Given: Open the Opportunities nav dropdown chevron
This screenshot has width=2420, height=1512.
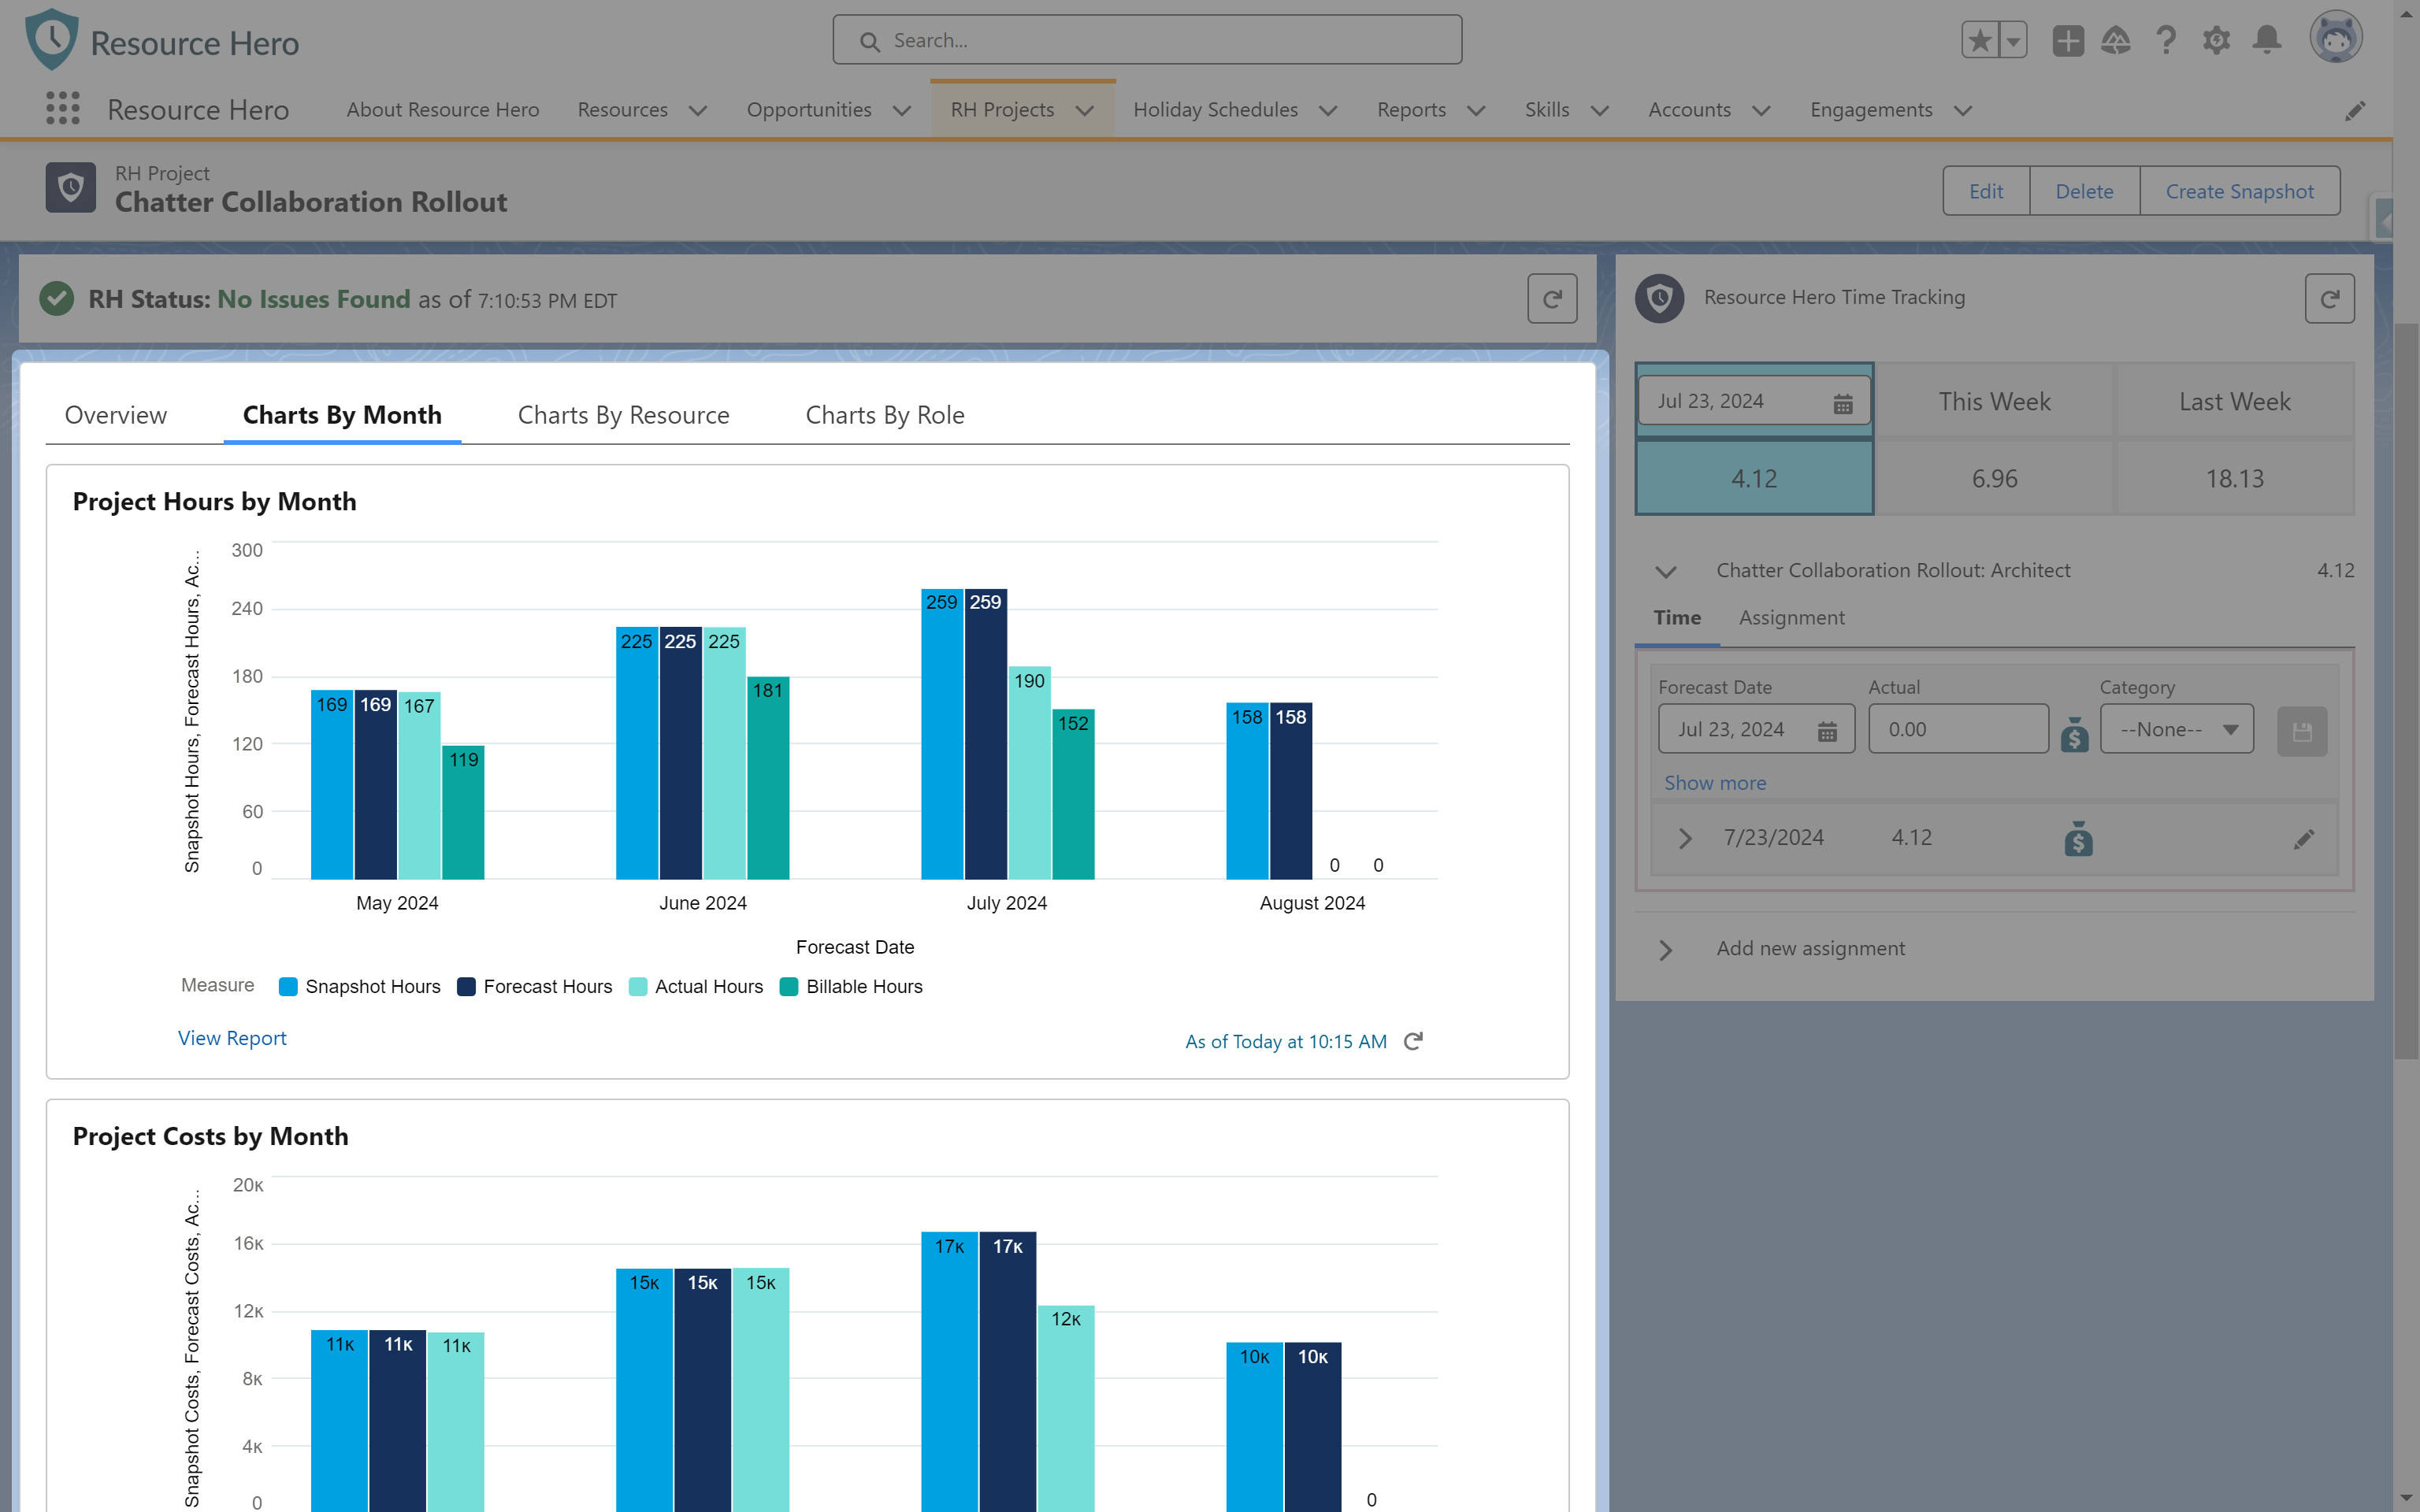Looking at the screenshot, I should tap(901, 110).
